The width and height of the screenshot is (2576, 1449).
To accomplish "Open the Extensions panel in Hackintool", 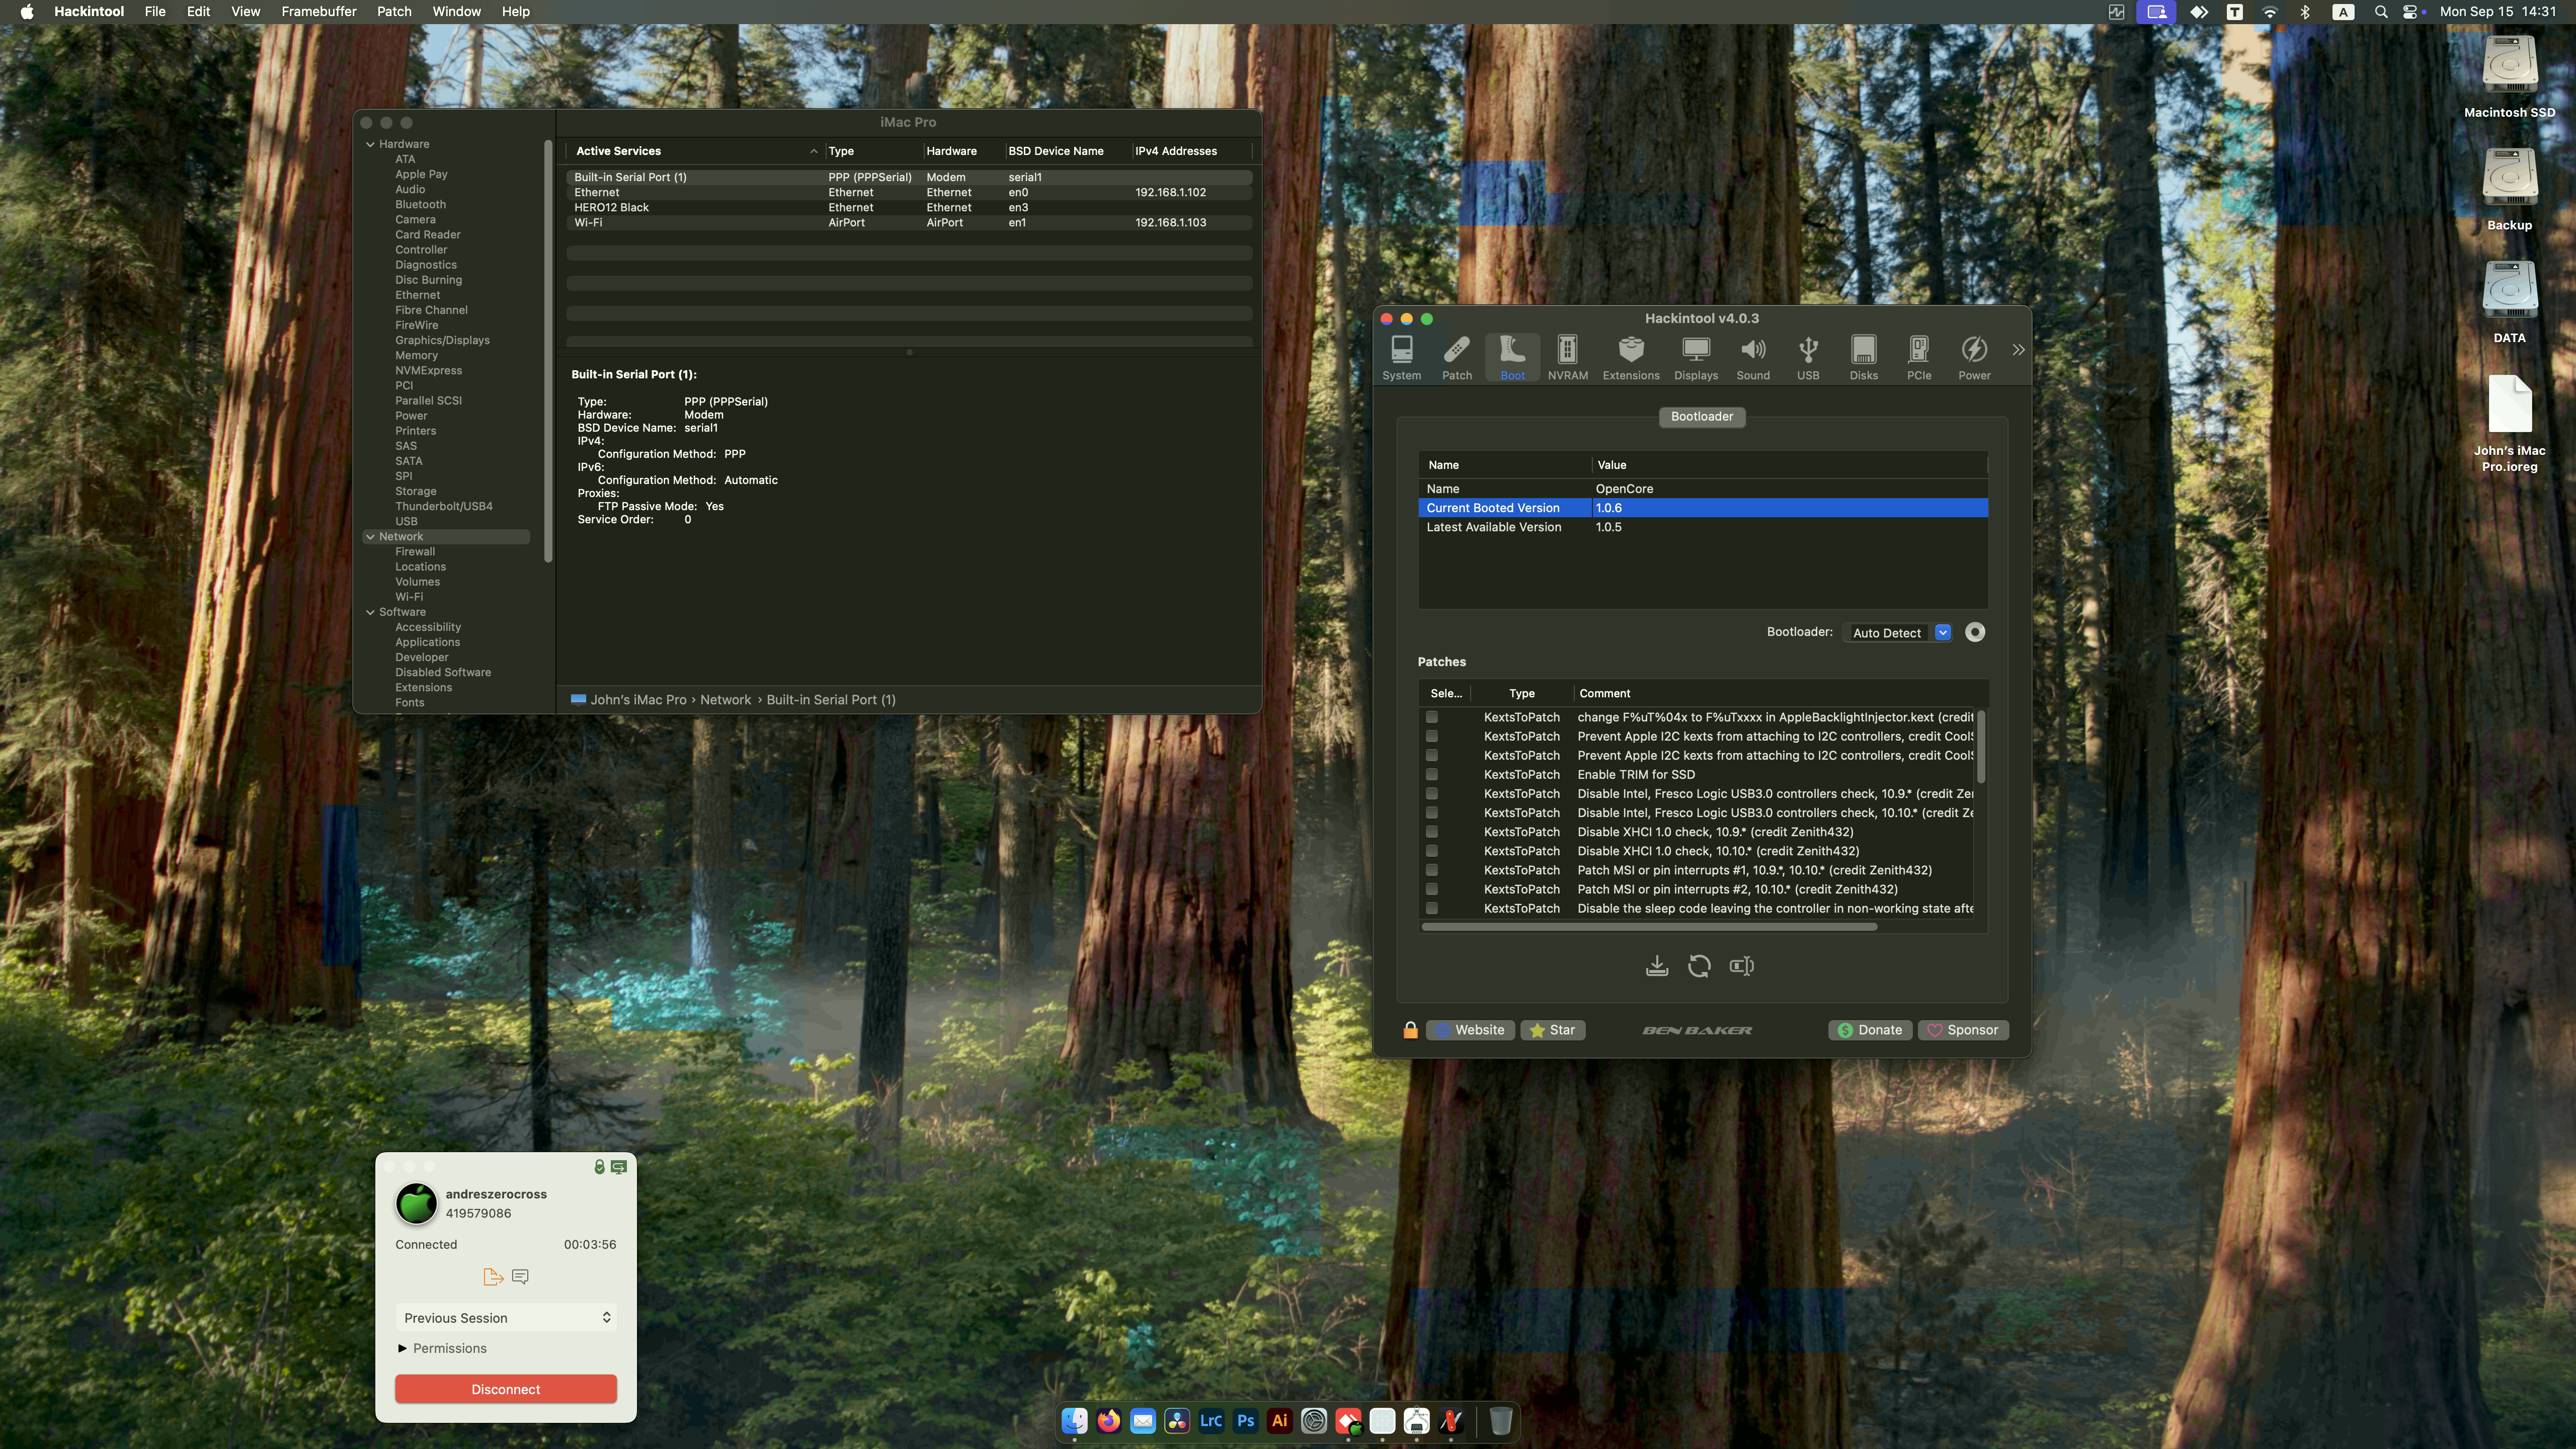I will [x=1631, y=357].
